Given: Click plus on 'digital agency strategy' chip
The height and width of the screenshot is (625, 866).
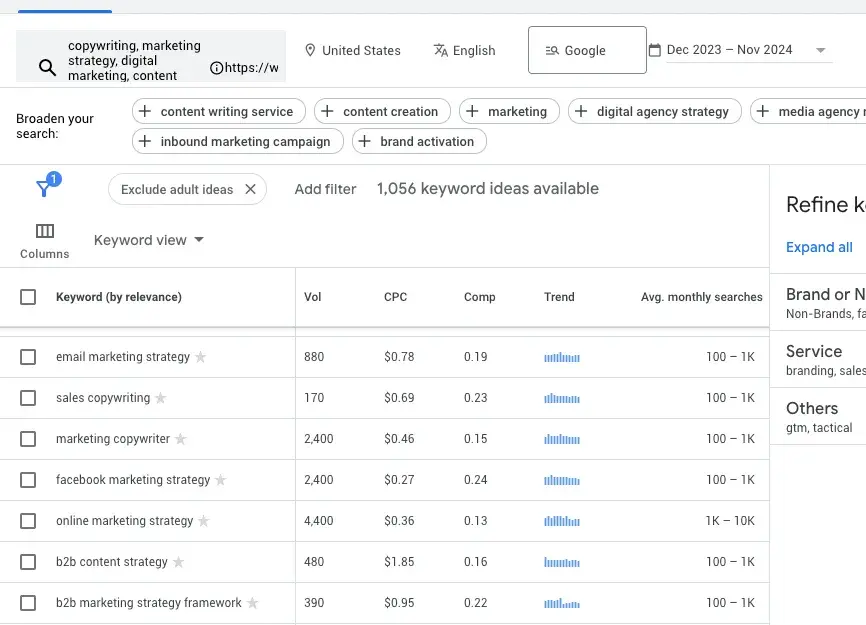Looking at the screenshot, I should 580,111.
